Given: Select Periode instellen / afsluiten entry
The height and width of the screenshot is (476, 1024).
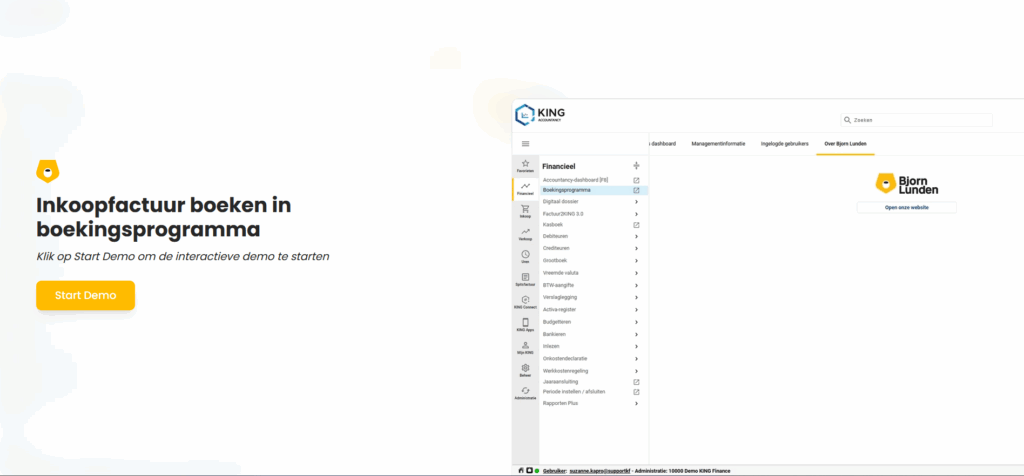Looking at the screenshot, I should [x=574, y=392].
